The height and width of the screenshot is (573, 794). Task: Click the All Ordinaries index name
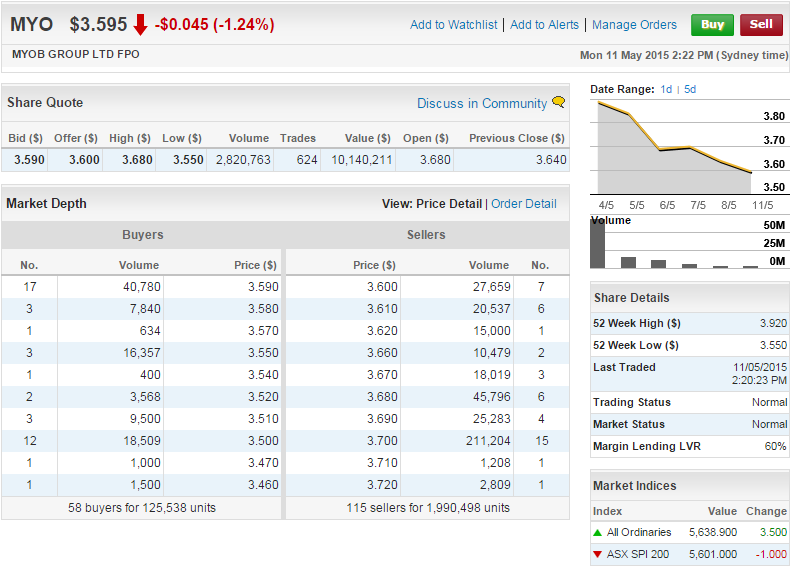click(639, 533)
